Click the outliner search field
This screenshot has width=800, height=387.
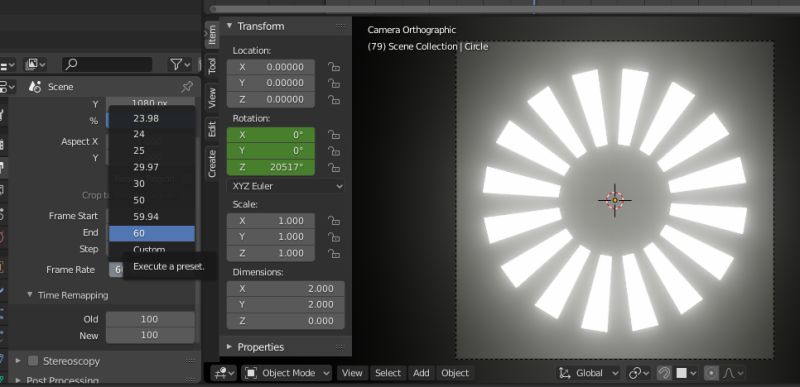tap(107, 64)
